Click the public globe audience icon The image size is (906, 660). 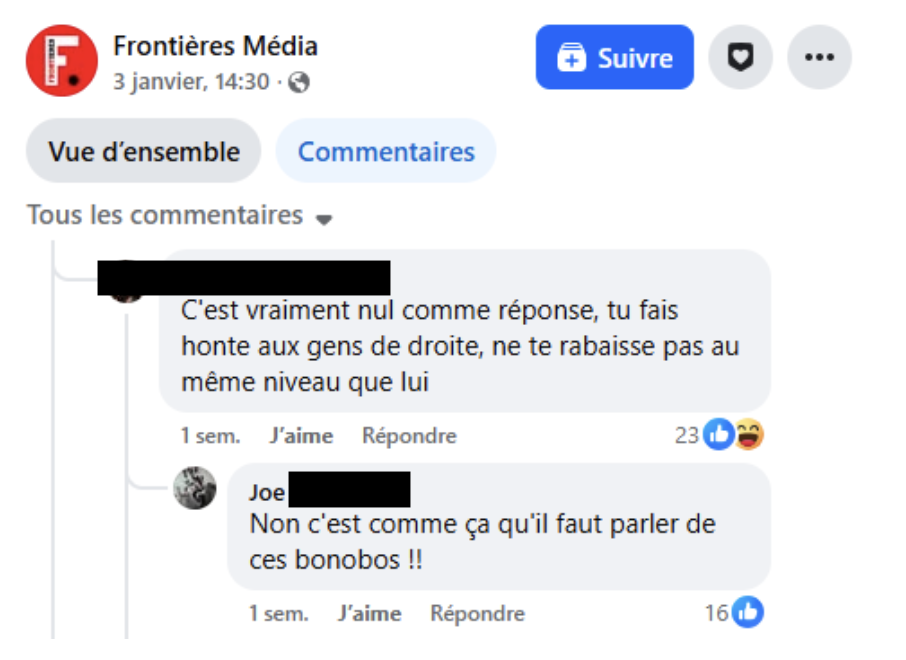[x=298, y=83]
